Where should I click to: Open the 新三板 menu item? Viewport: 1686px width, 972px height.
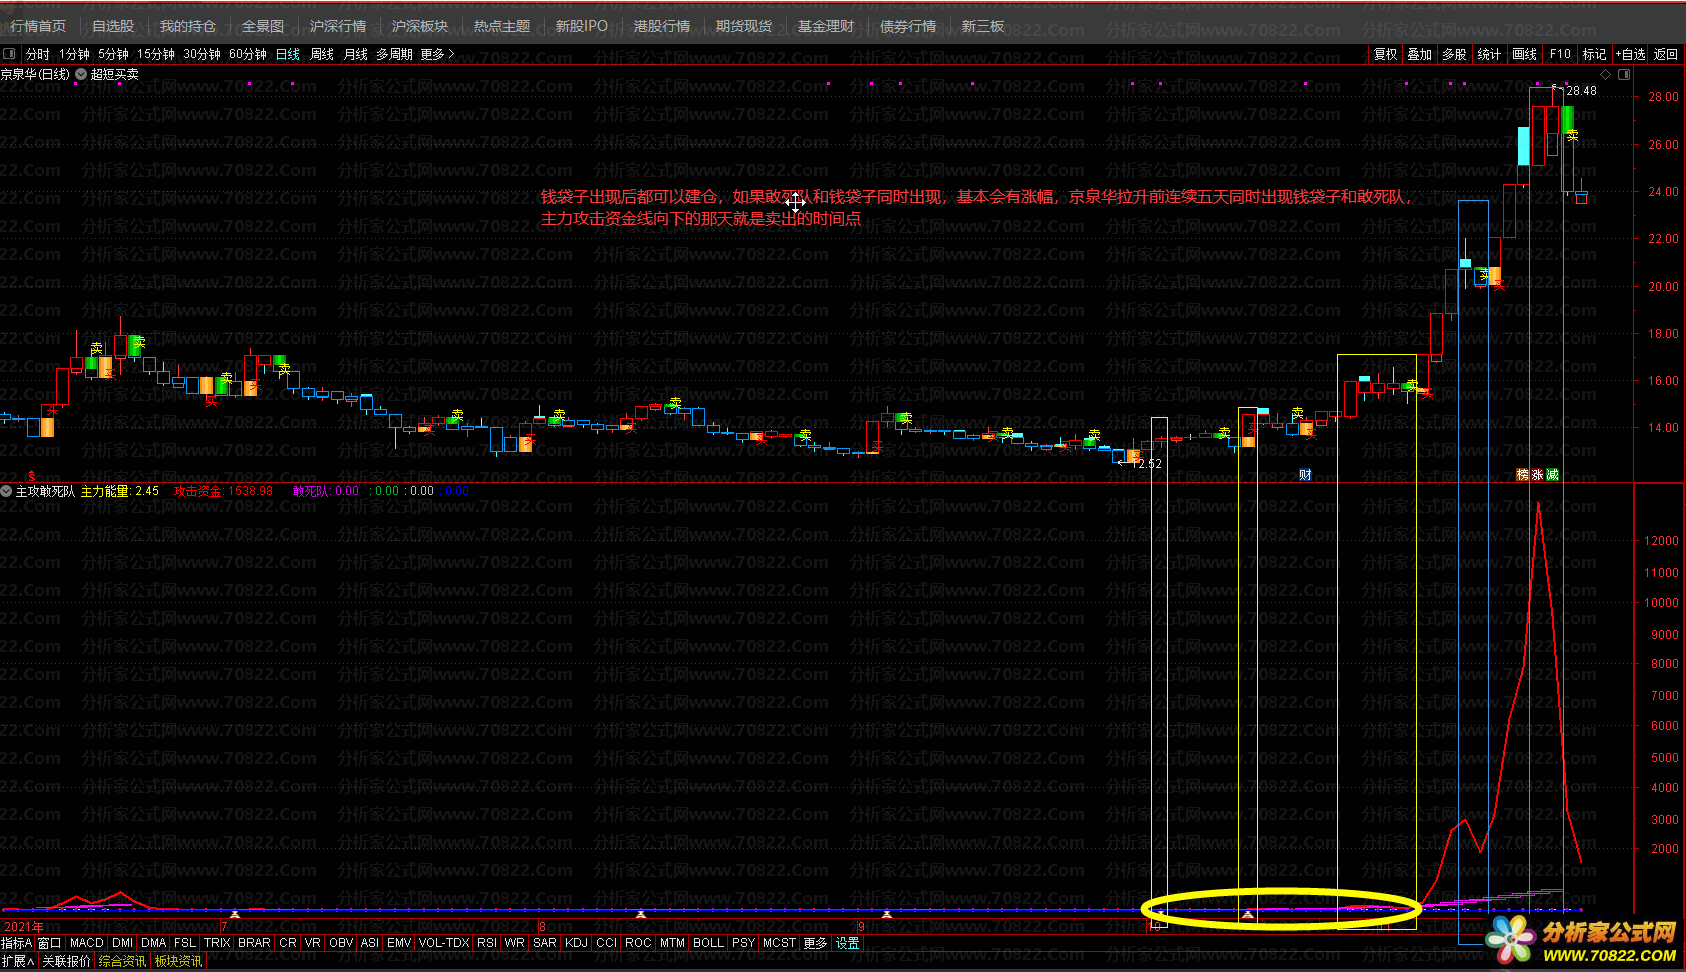[983, 26]
